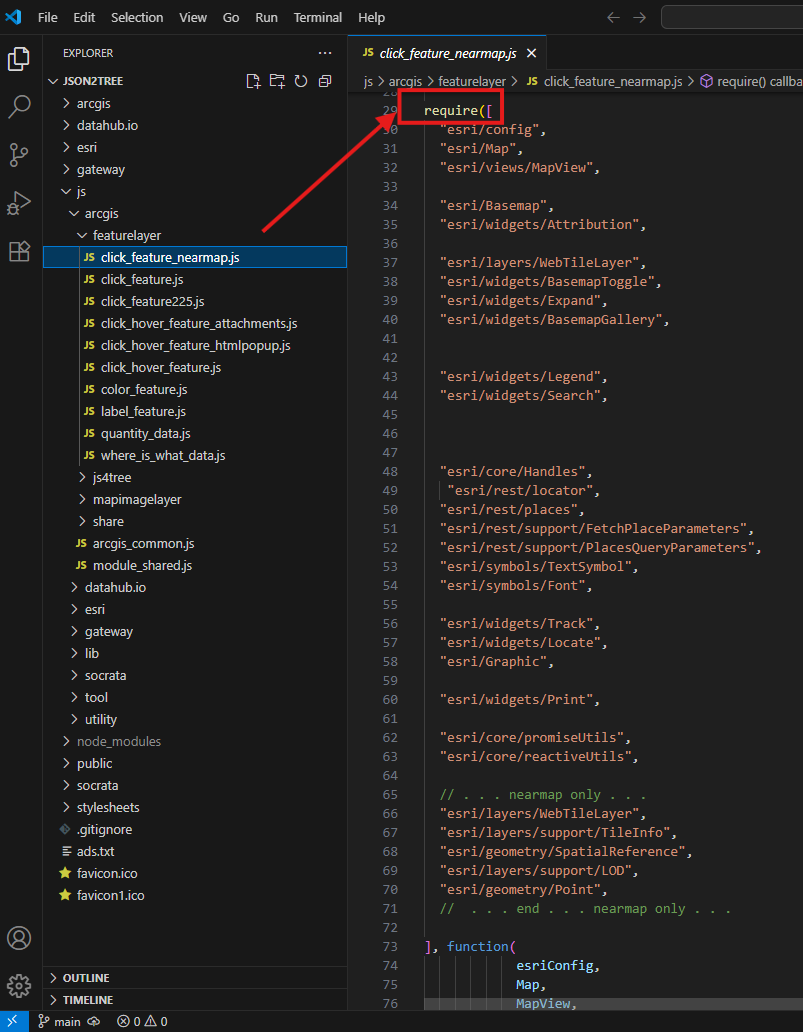
Task: Open the View menu
Action: tap(193, 18)
